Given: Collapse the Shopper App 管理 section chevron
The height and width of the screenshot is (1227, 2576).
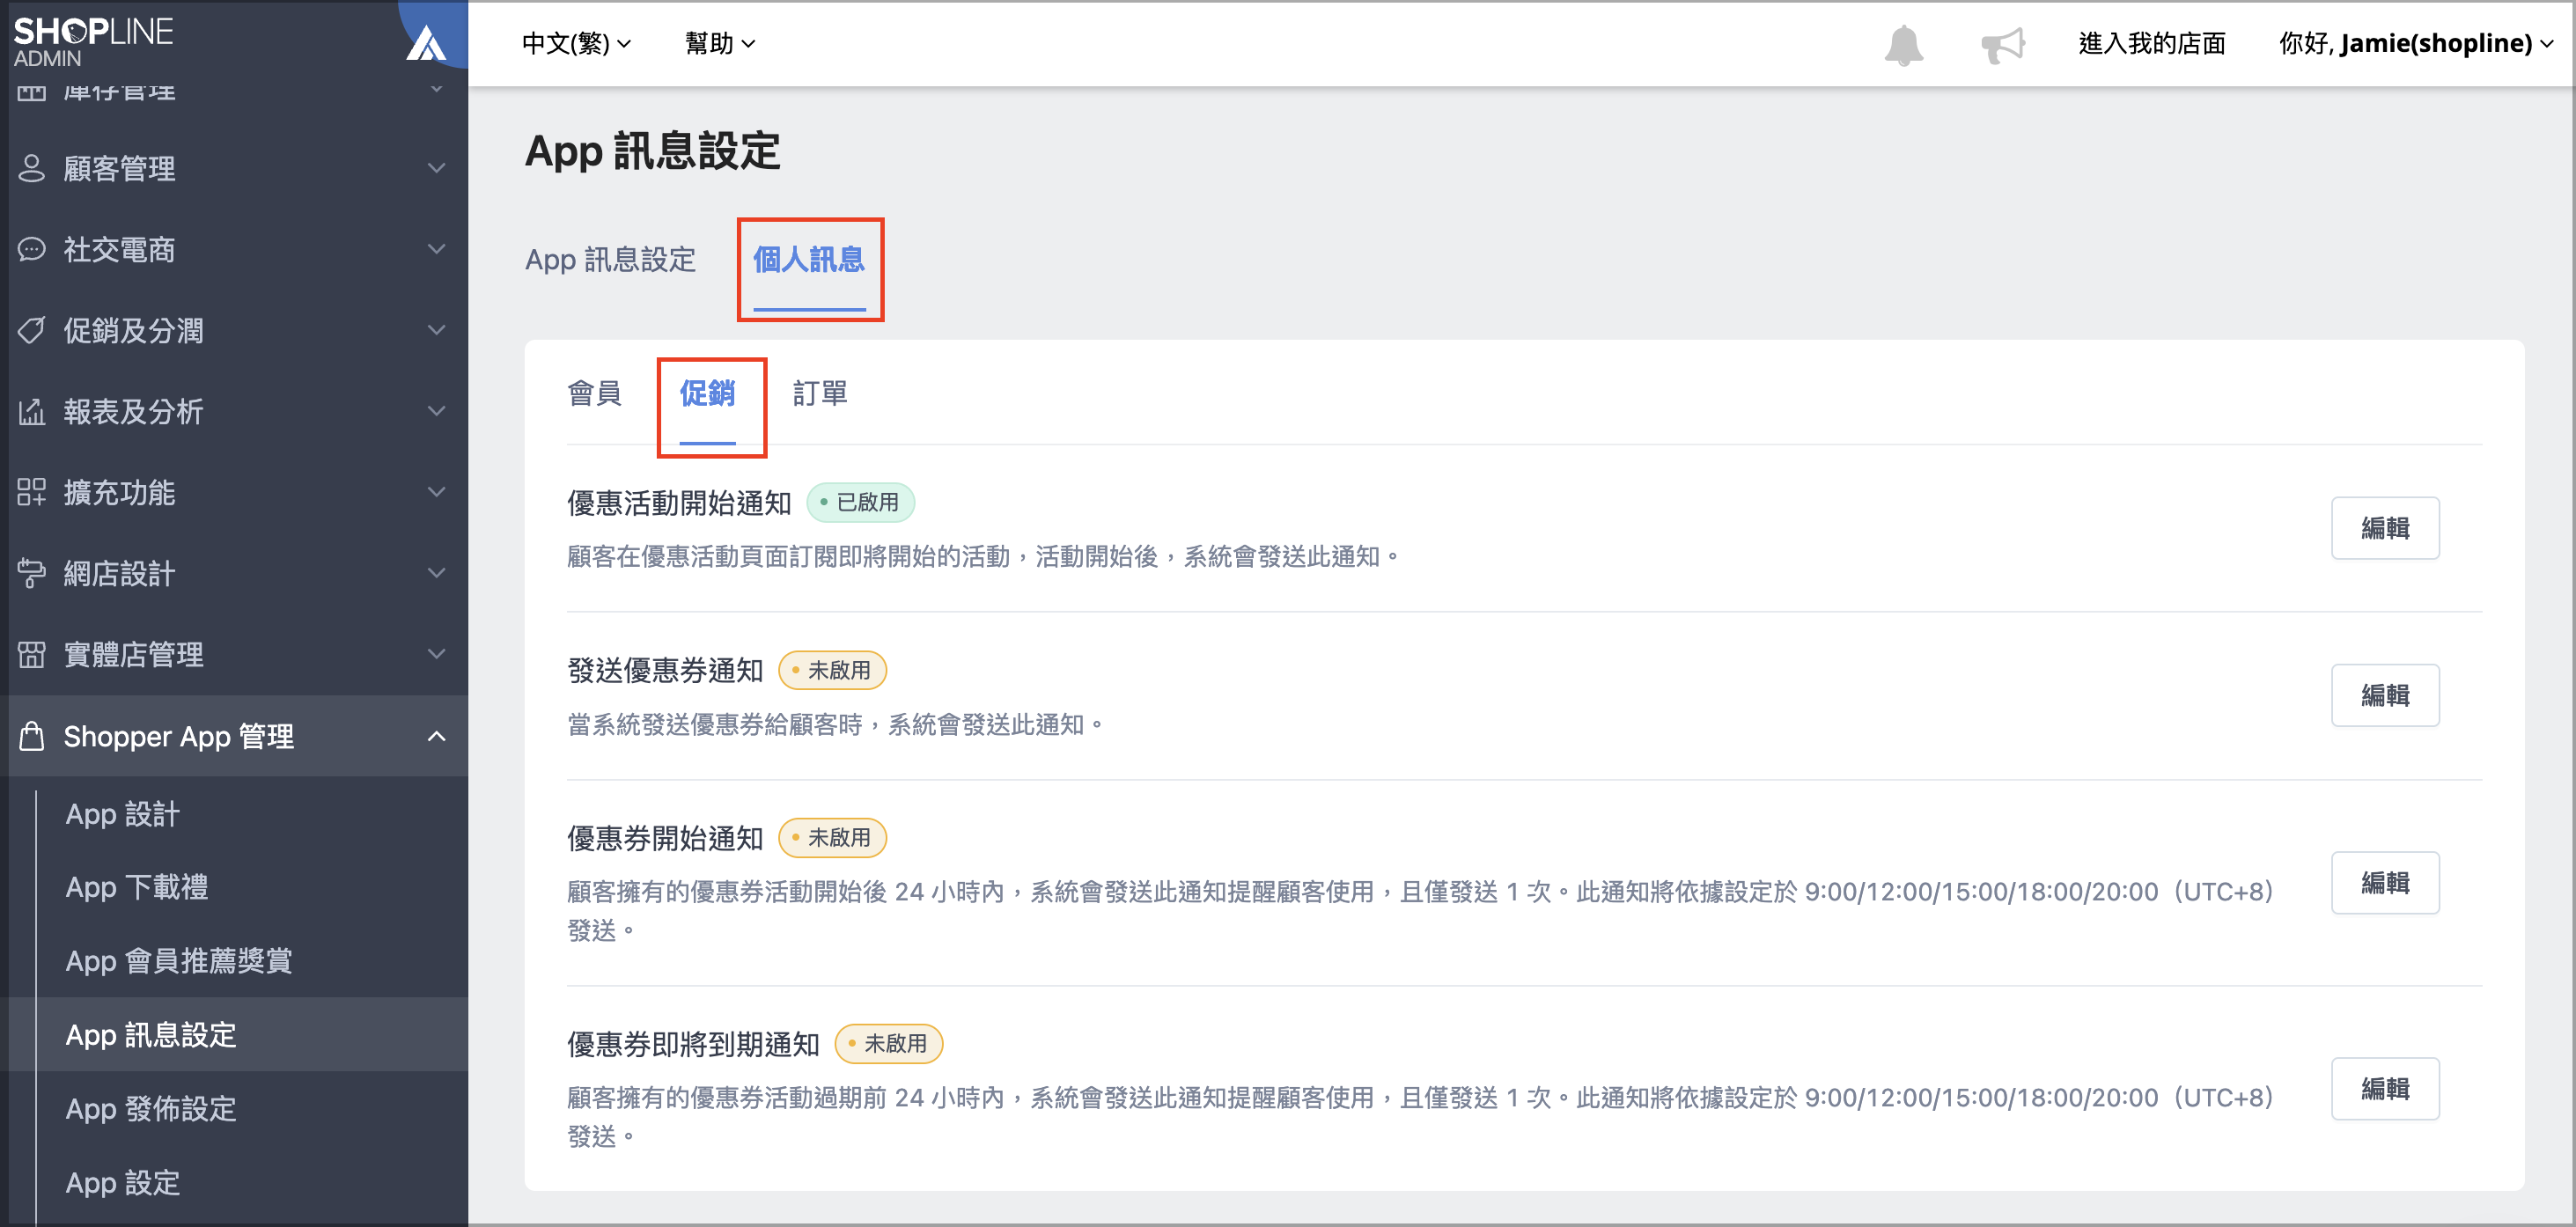Looking at the screenshot, I should (437, 736).
